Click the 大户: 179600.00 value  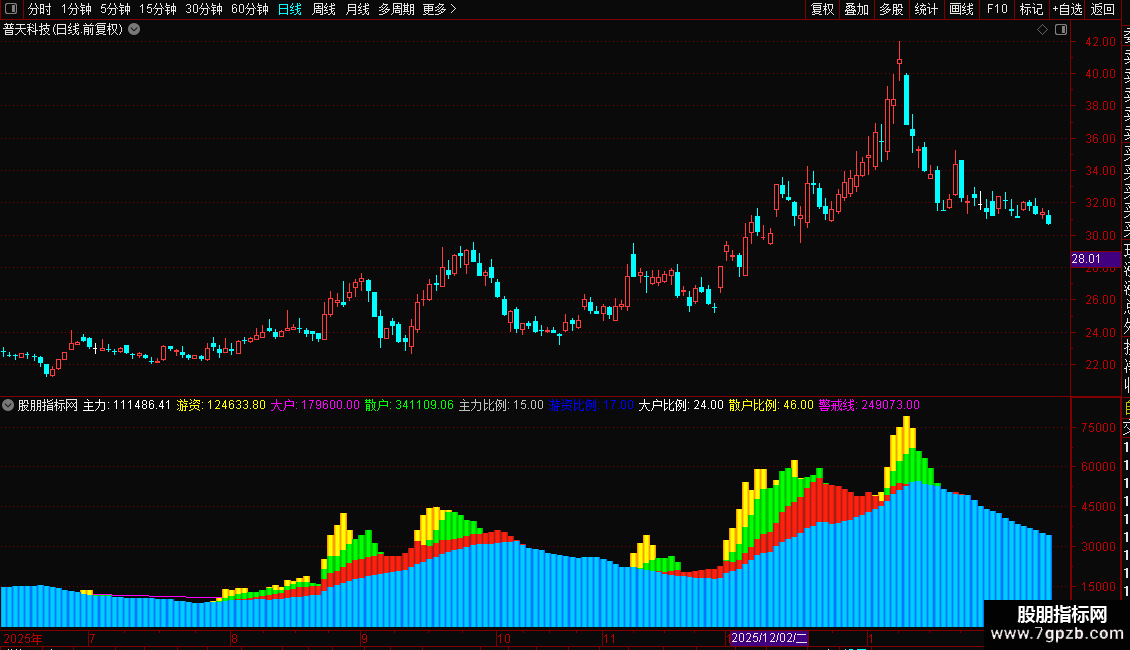point(315,405)
